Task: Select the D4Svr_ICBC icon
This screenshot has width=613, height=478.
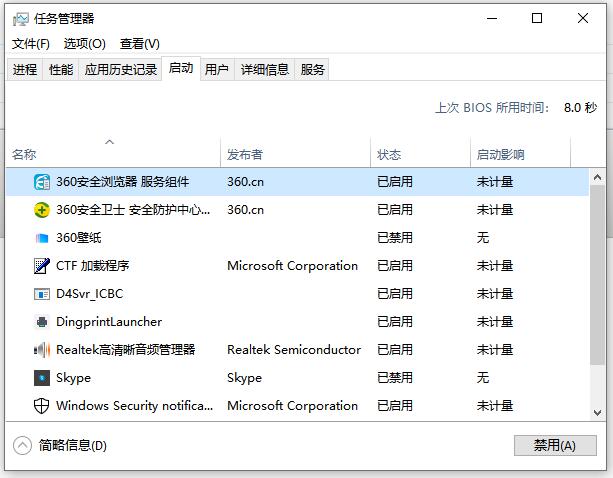Action: pos(42,294)
